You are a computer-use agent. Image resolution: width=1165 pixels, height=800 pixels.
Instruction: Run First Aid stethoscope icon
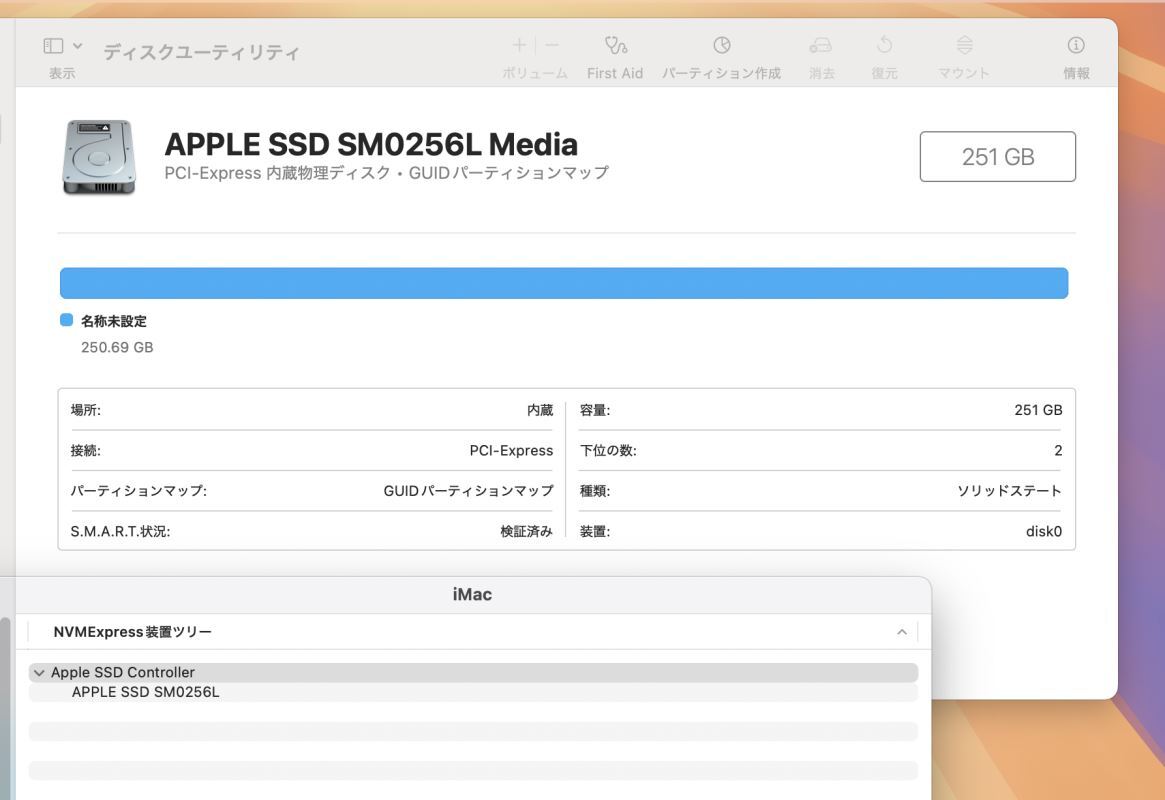(x=615, y=45)
